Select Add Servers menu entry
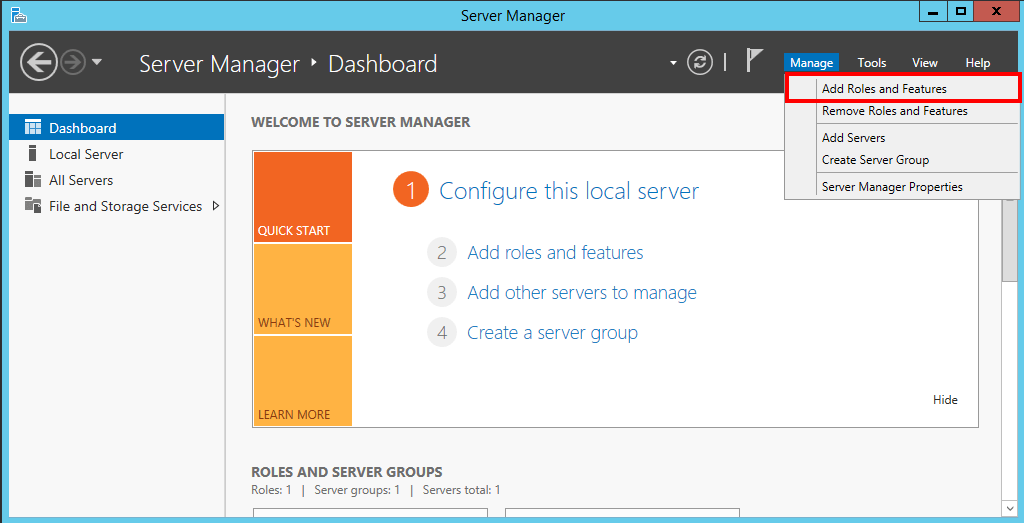This screenshot has width=1024, height=523. (903, 138)
